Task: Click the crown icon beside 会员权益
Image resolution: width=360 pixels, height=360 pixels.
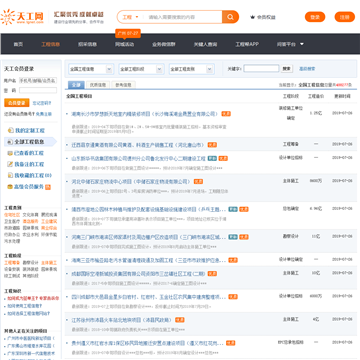Action: [252, 17]
